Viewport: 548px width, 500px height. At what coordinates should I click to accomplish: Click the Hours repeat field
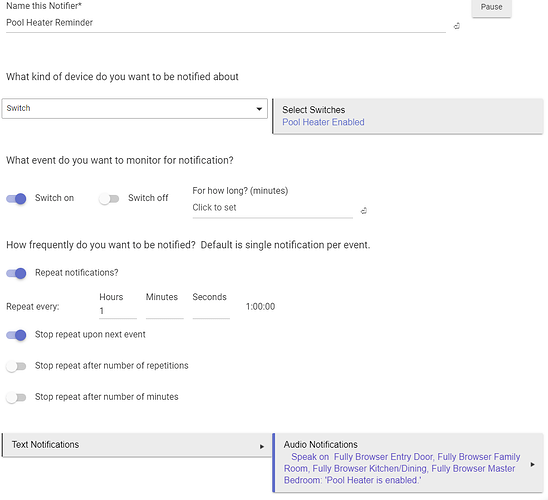pyautogui.click(x=118, y=311)
